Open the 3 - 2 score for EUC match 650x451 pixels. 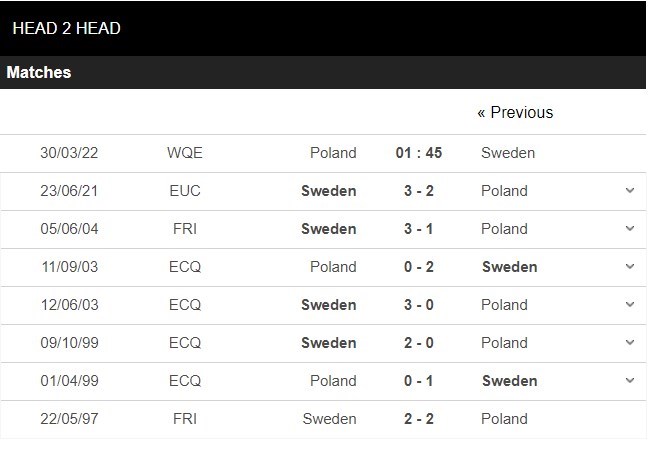[x=419, y=191]
